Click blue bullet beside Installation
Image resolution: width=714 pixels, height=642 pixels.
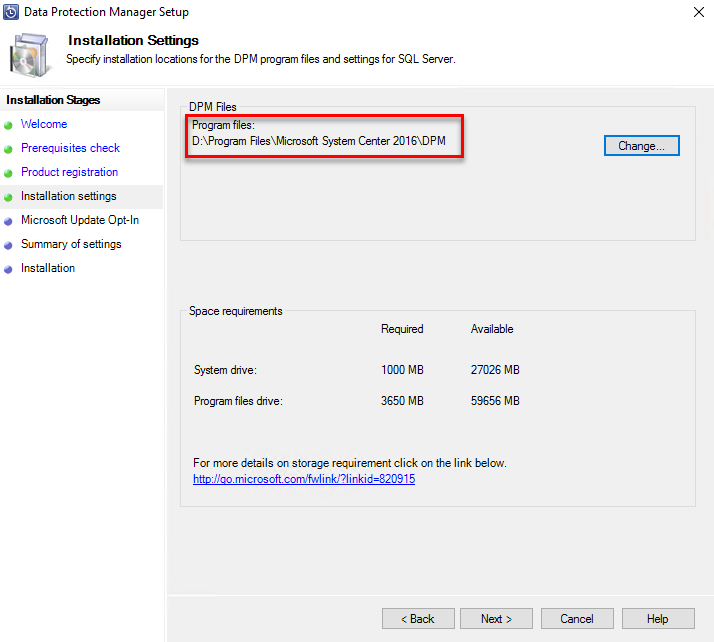(8, 270)
